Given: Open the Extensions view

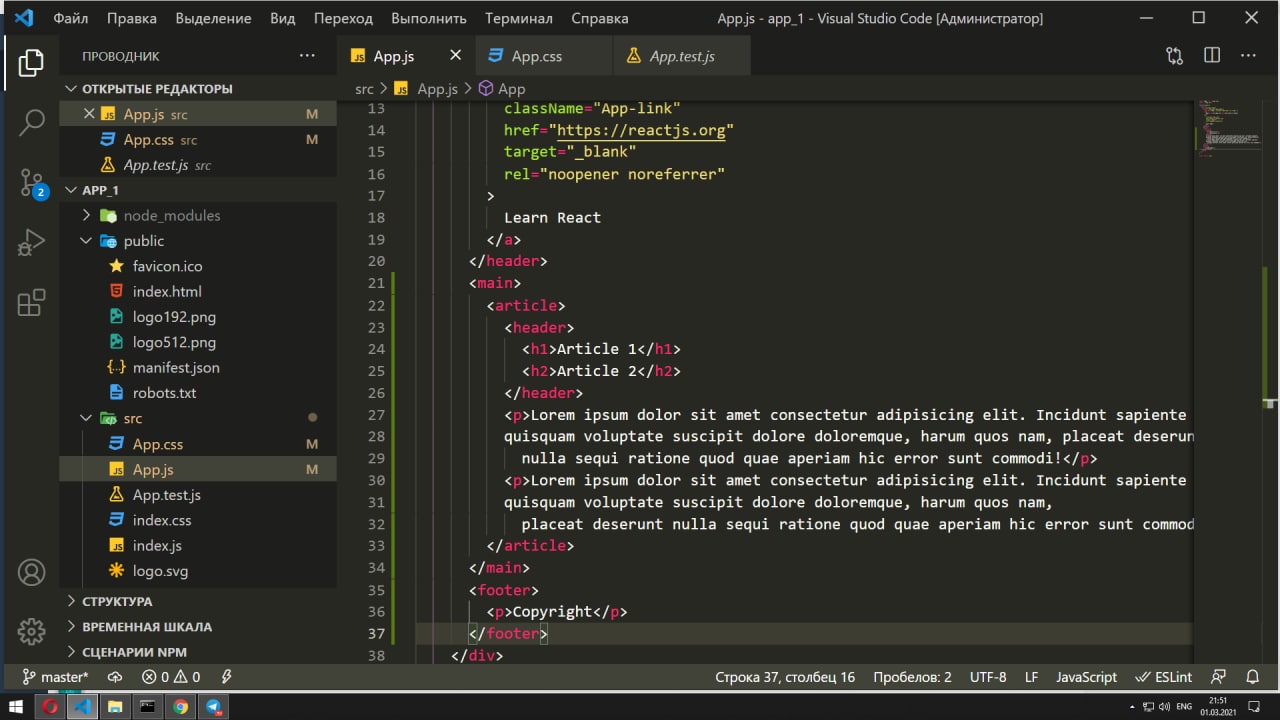Looking at the screenshot, I should tap(31, 302).
